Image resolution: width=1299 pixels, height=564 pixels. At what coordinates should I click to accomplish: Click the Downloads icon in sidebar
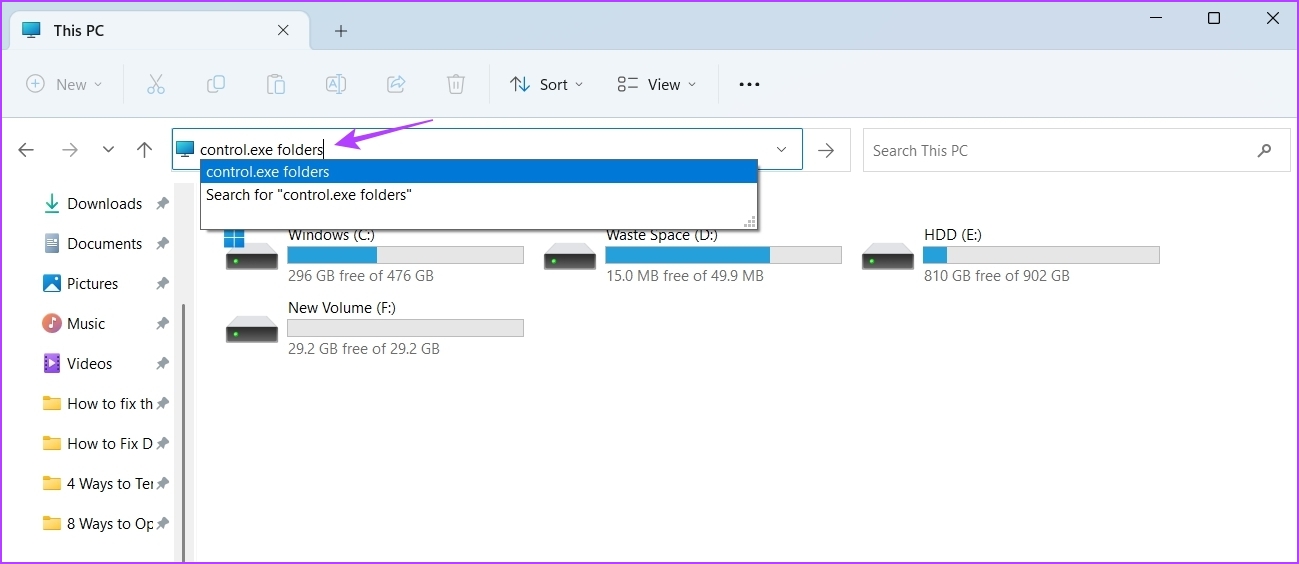pos(52,204)
